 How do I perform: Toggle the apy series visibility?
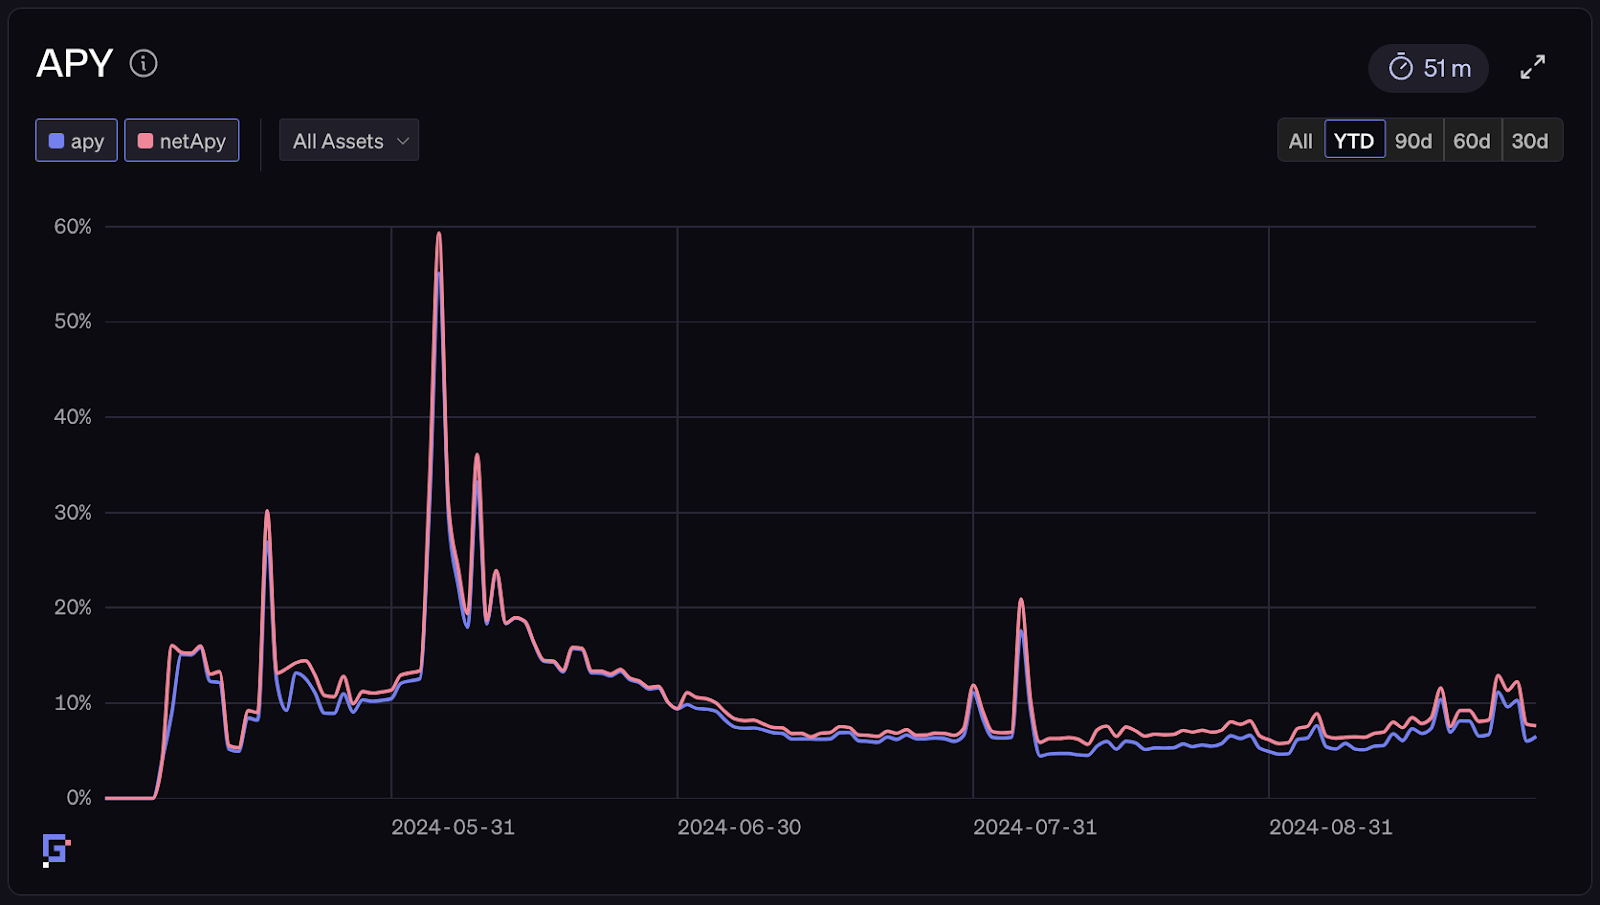coord(76,140)
